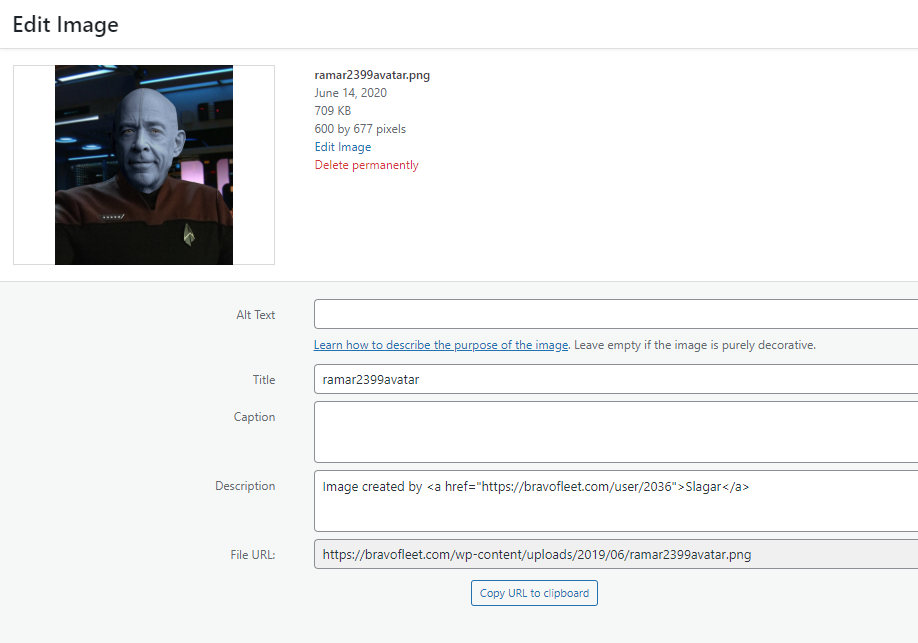This screenshot has width=918, height=643.
Task: Click the avatar image thumbnail
Action: point(144,165)
